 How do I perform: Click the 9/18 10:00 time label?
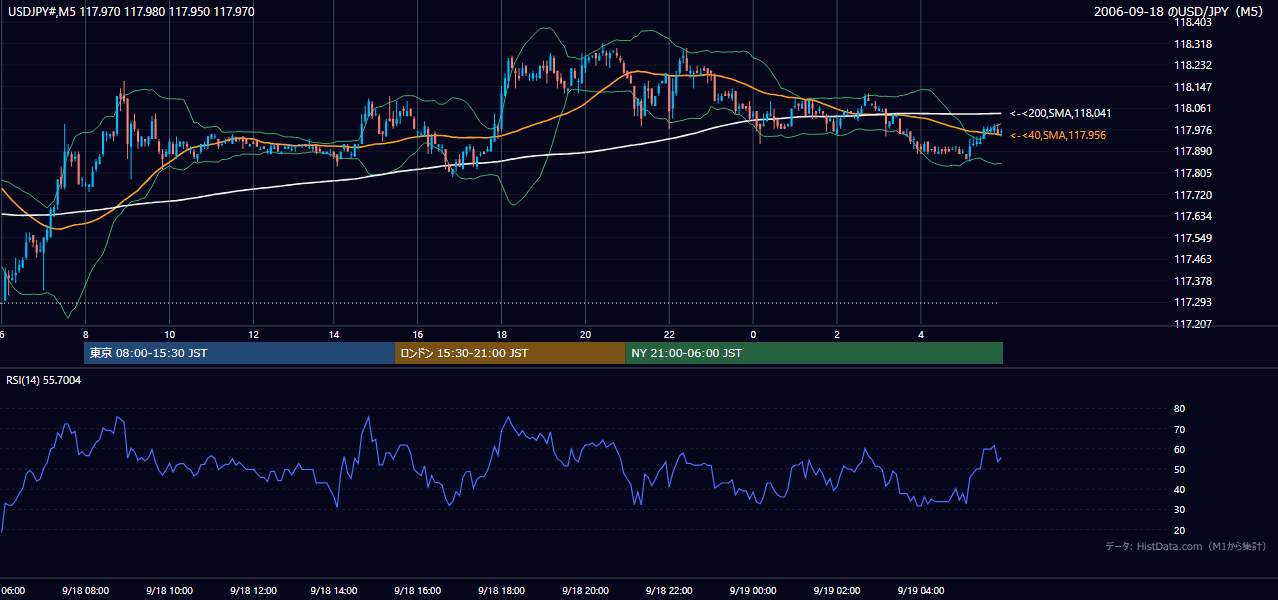pyautogui.click(x=169, y=591)
